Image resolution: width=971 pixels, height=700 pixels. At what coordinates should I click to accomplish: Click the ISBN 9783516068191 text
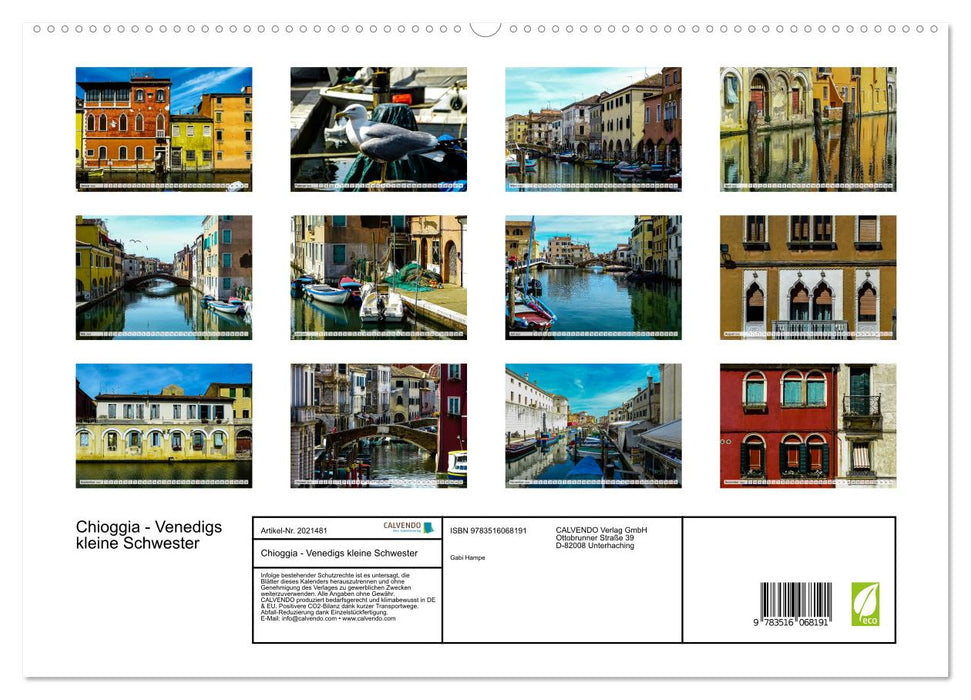pos(487,529)
